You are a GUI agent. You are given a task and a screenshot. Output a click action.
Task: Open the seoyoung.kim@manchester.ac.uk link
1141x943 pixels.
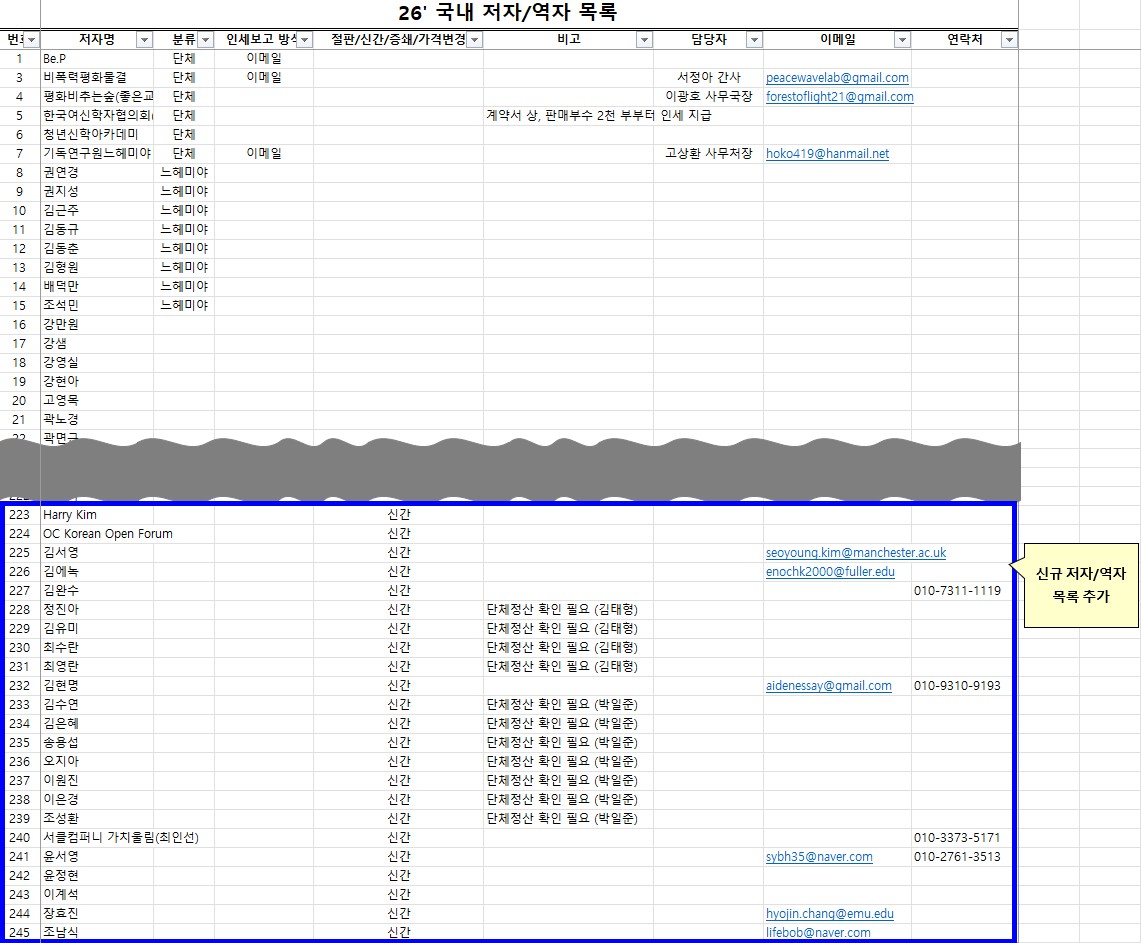[856, 553]
